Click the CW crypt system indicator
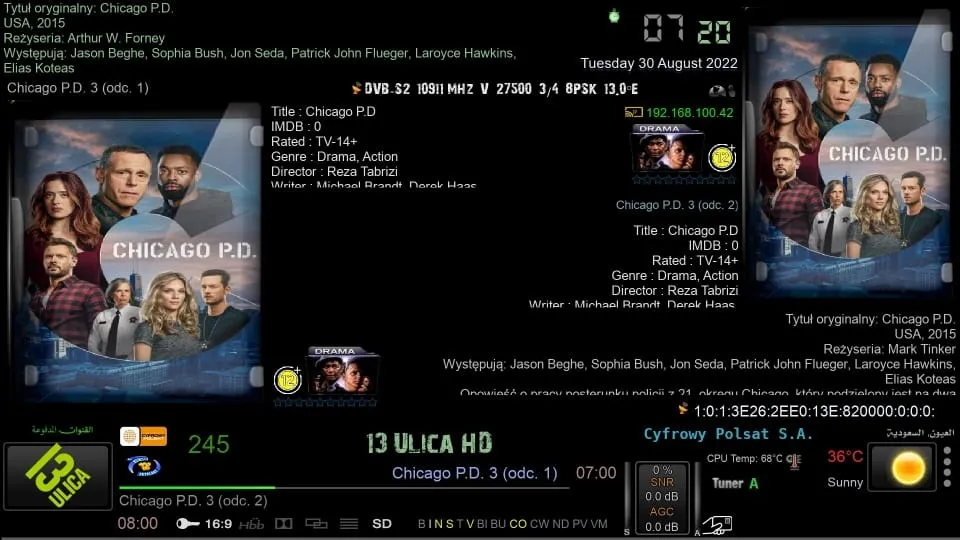This screenshot has width=960, height=540. (x=539, y=524)
